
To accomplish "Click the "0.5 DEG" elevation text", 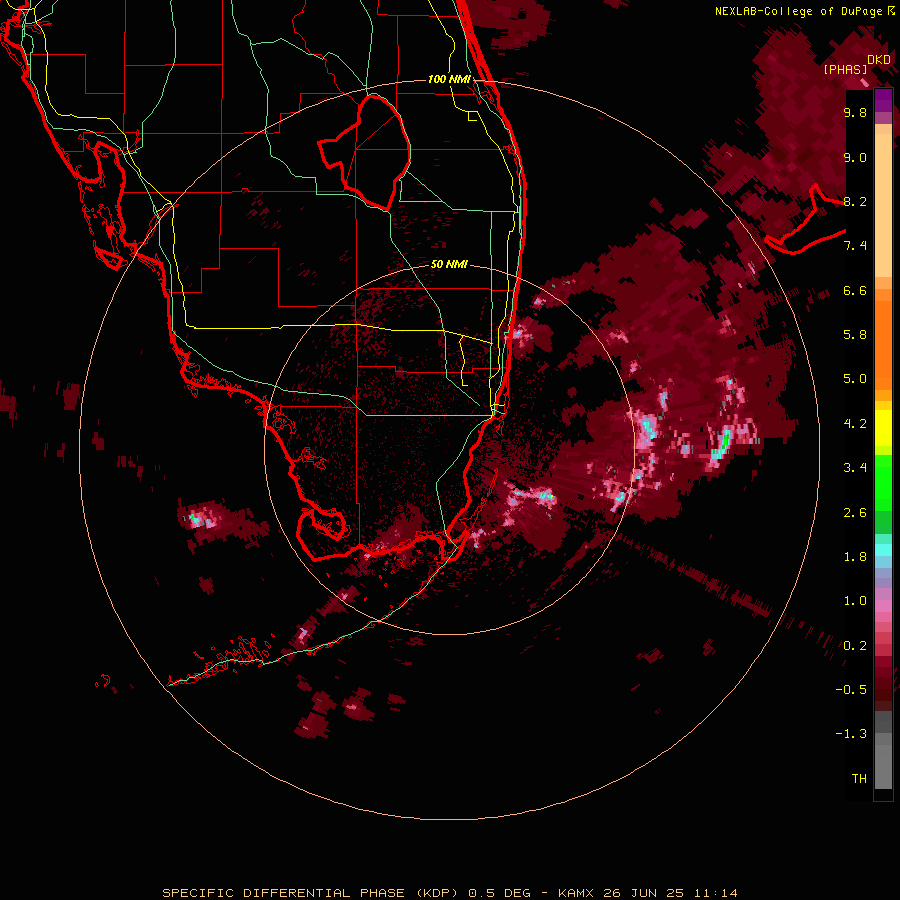I will [x=498, y=893].
